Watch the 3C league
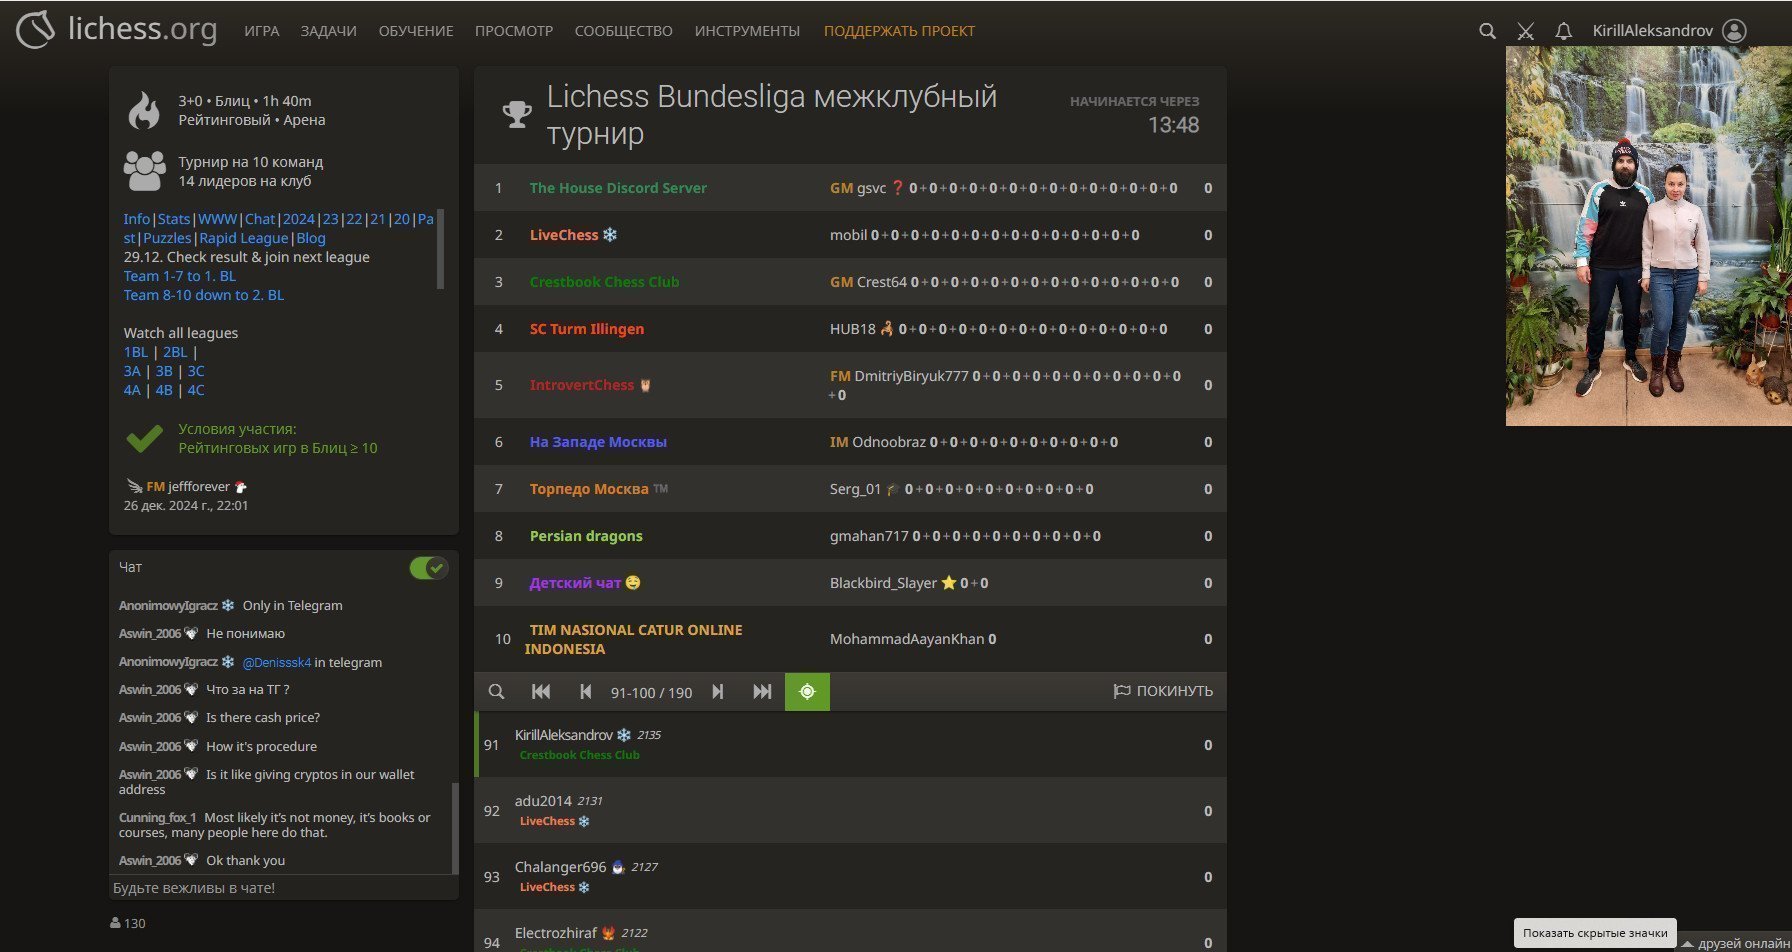 196,371
